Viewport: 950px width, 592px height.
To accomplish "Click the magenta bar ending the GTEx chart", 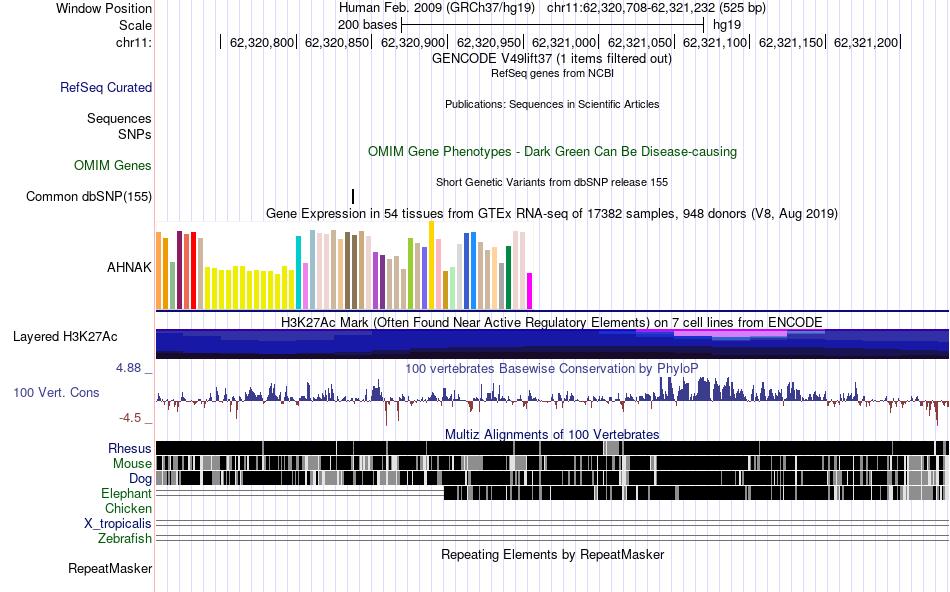I will 530,291.
